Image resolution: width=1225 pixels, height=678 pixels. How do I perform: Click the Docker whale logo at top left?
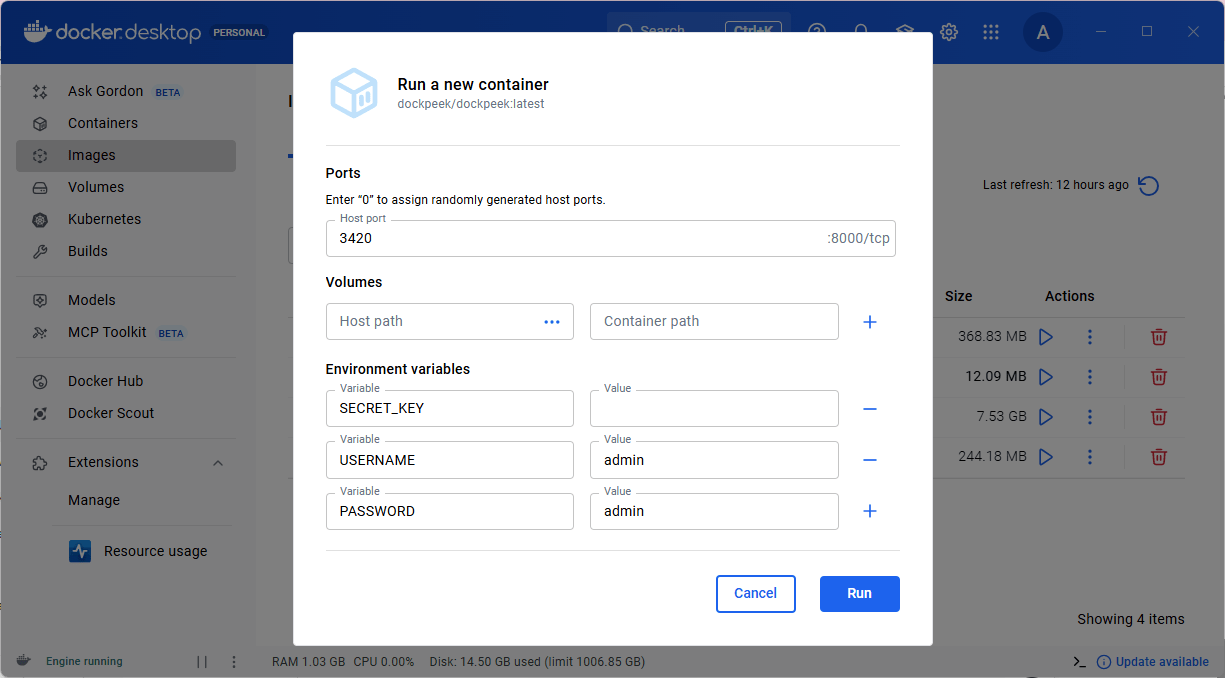coord(35,31)
